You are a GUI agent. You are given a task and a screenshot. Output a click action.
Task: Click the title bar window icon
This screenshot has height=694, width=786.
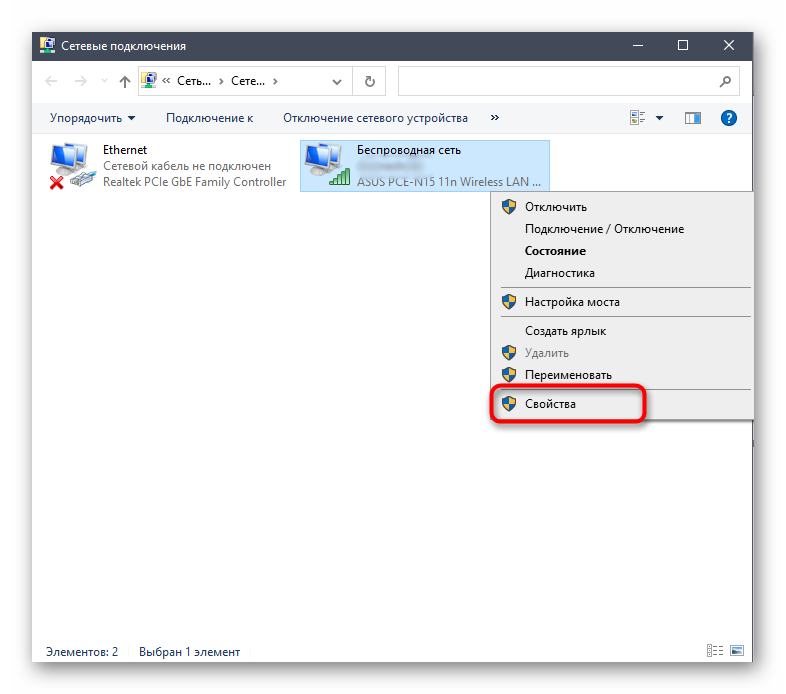47,45
